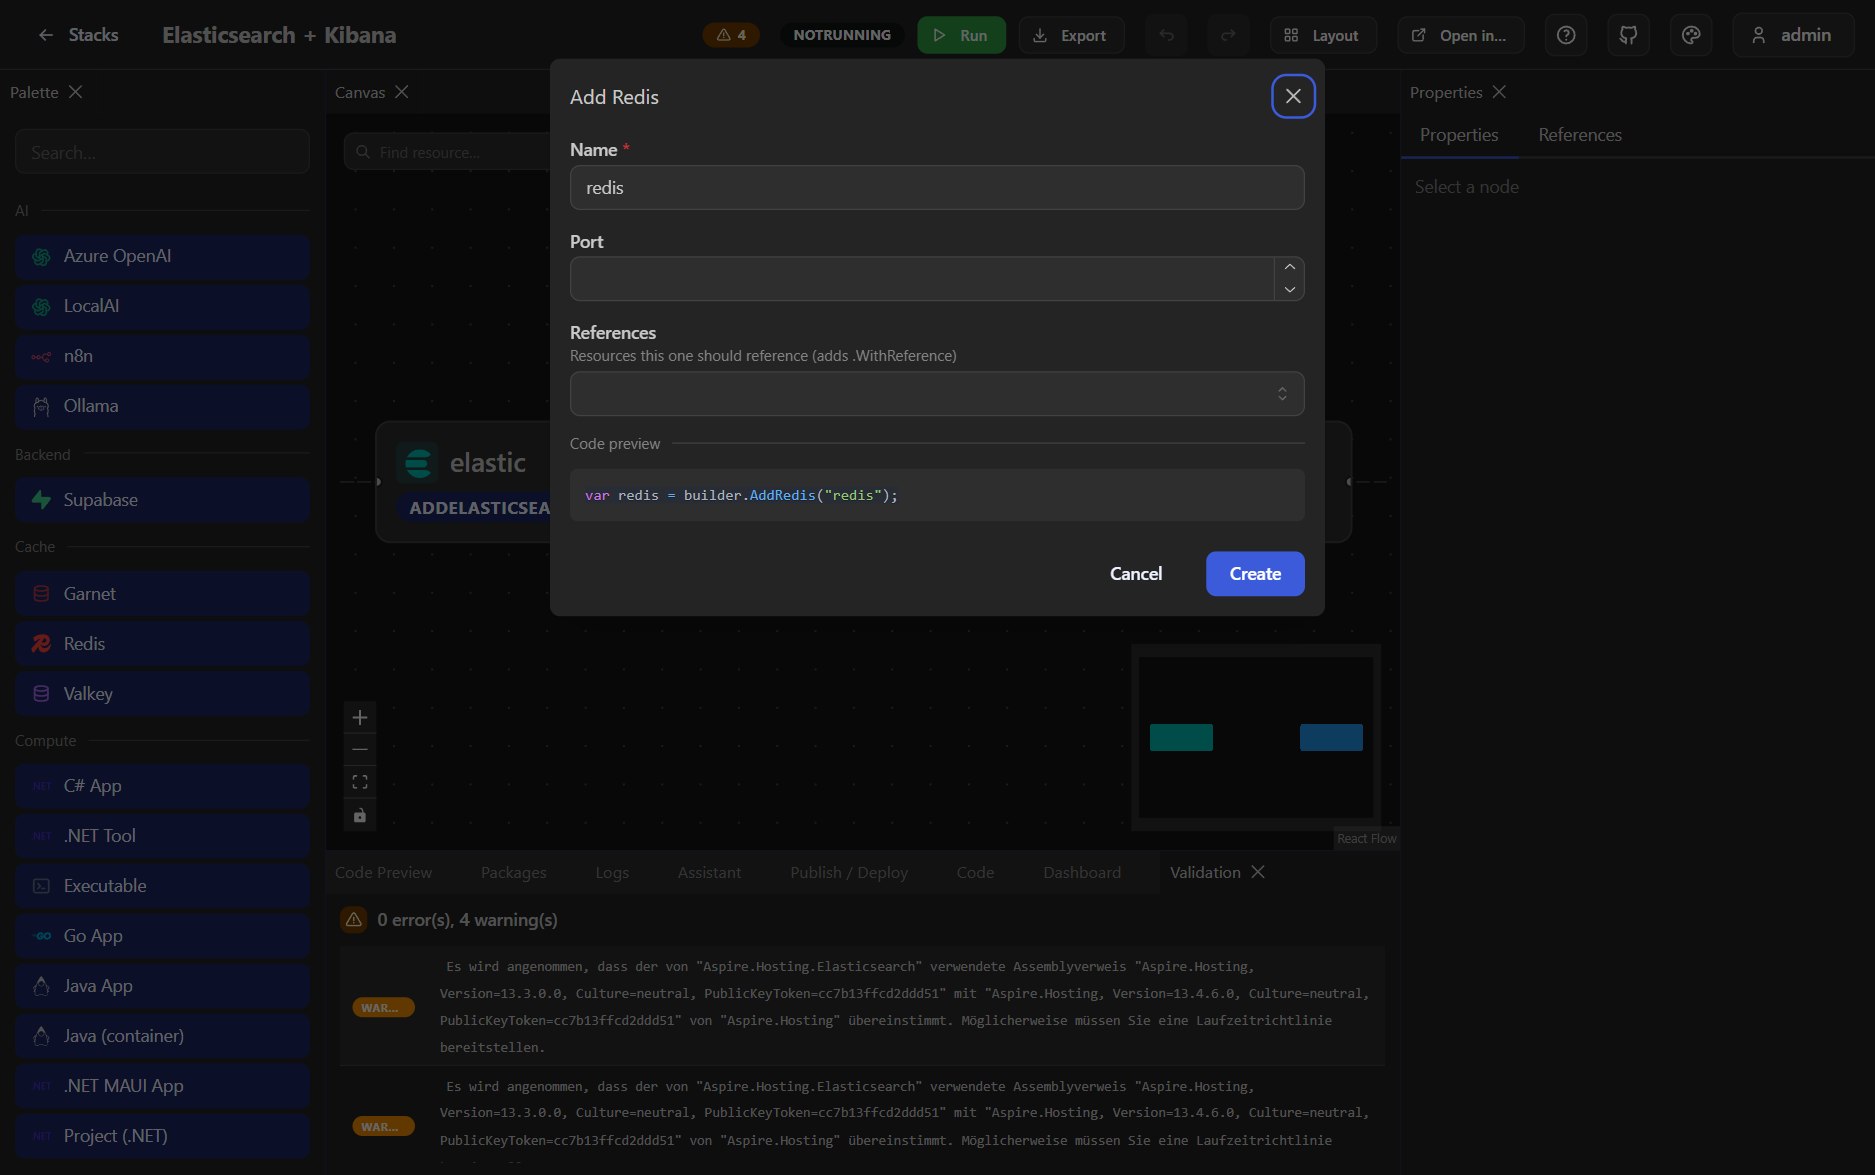Open the admin user menu
This screenshot has width=1875, height=1175.
[x=1793, y=35]
